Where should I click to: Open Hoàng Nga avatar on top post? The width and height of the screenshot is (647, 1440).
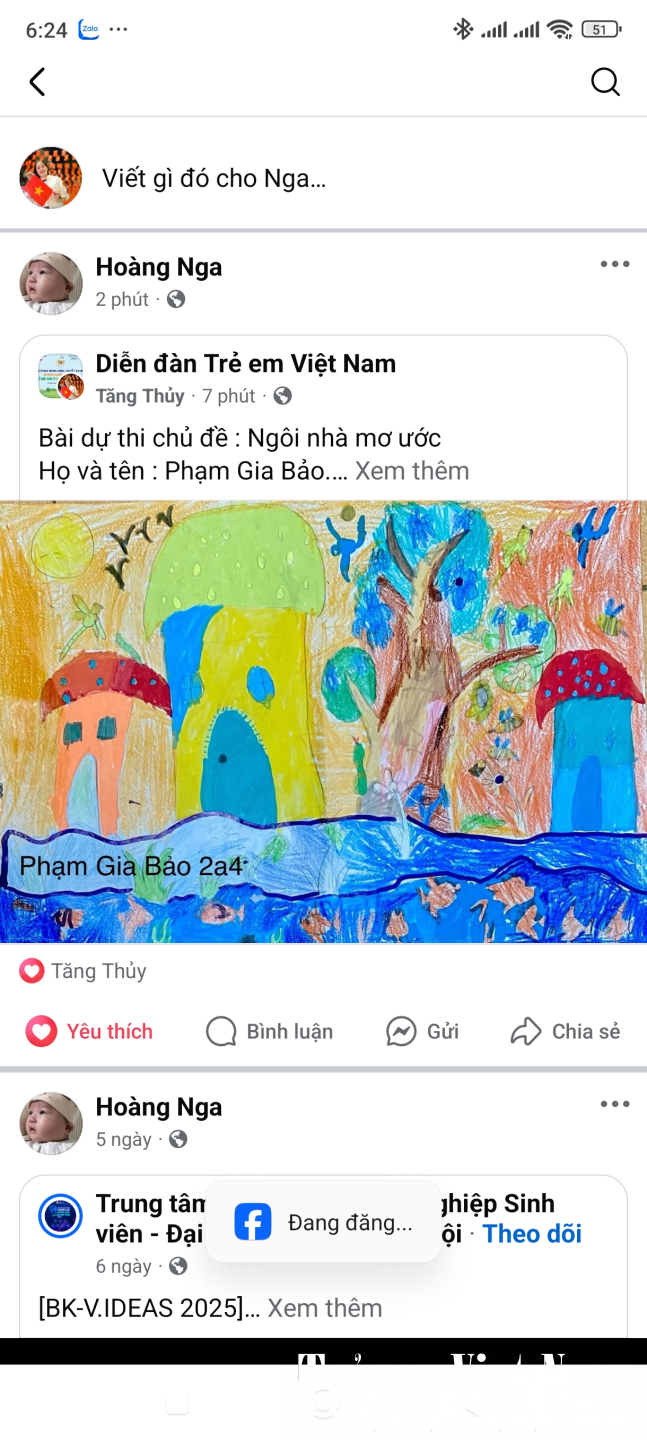point(51,283)
